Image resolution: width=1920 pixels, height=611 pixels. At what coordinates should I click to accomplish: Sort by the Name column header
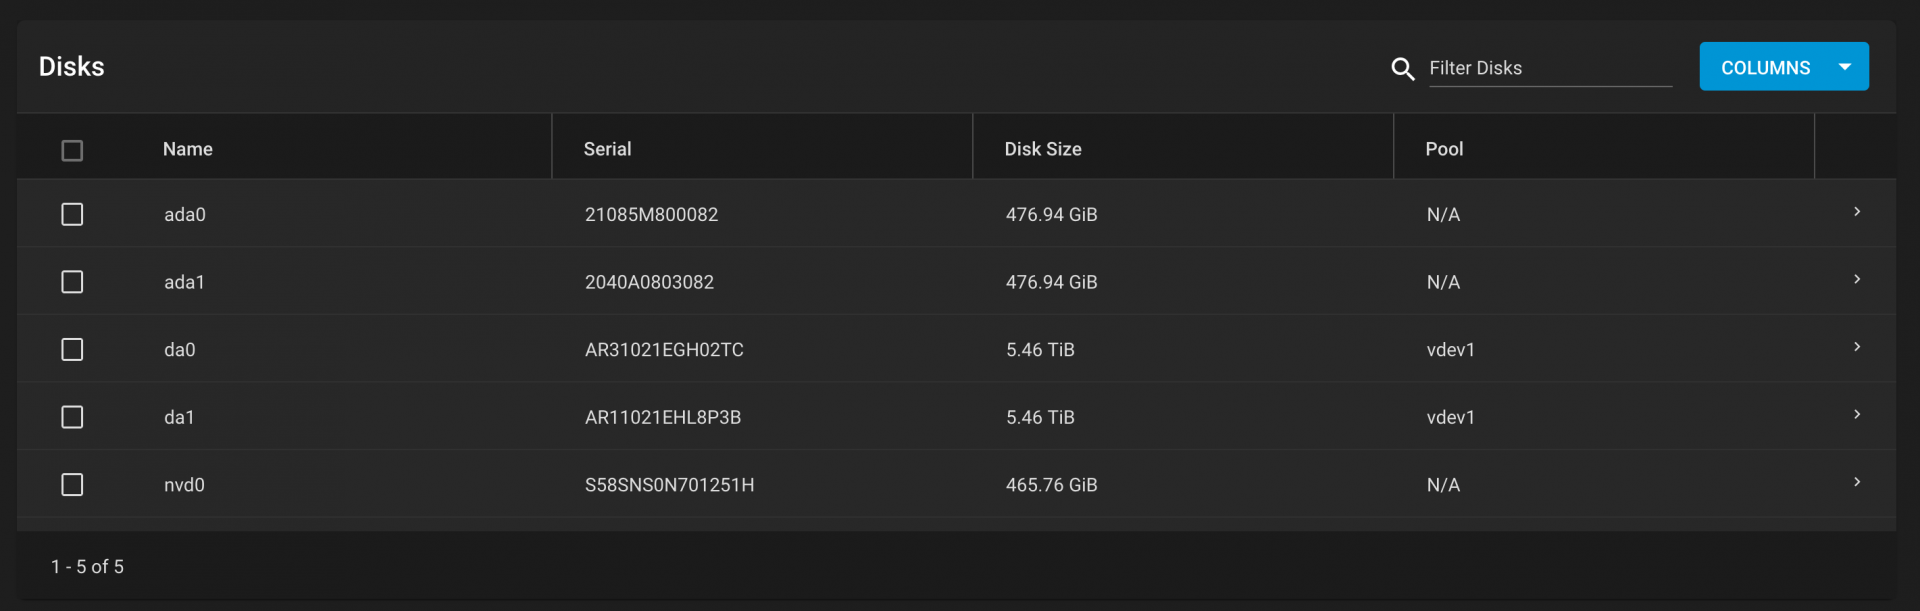[188, 149]
